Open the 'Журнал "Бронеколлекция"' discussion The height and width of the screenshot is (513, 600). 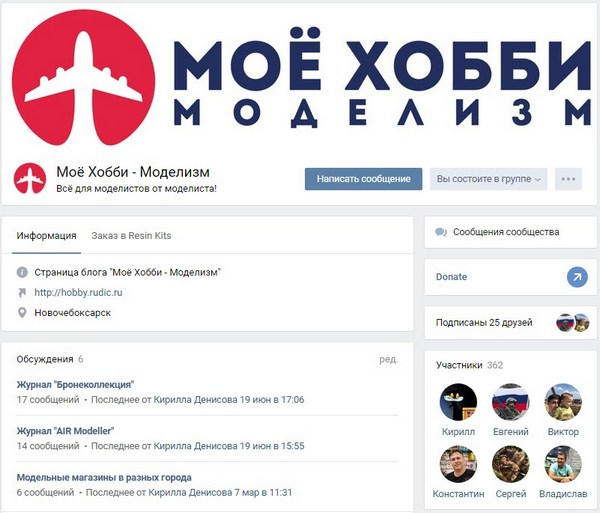pyautogui.click(x=75, y=384)
